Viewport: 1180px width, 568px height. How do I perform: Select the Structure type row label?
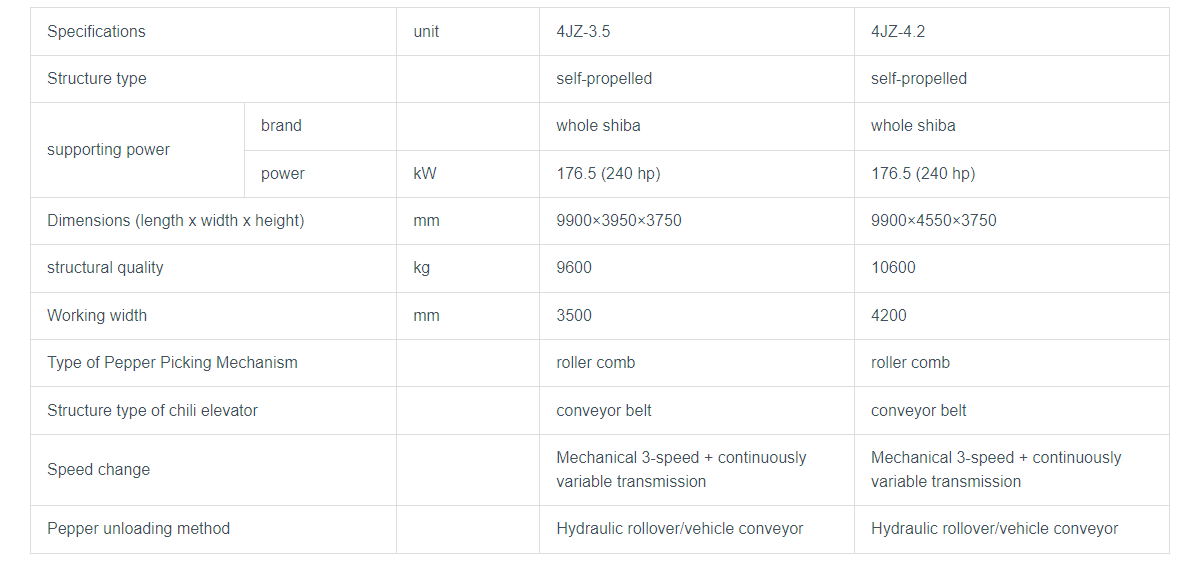[x=96, y=79]
